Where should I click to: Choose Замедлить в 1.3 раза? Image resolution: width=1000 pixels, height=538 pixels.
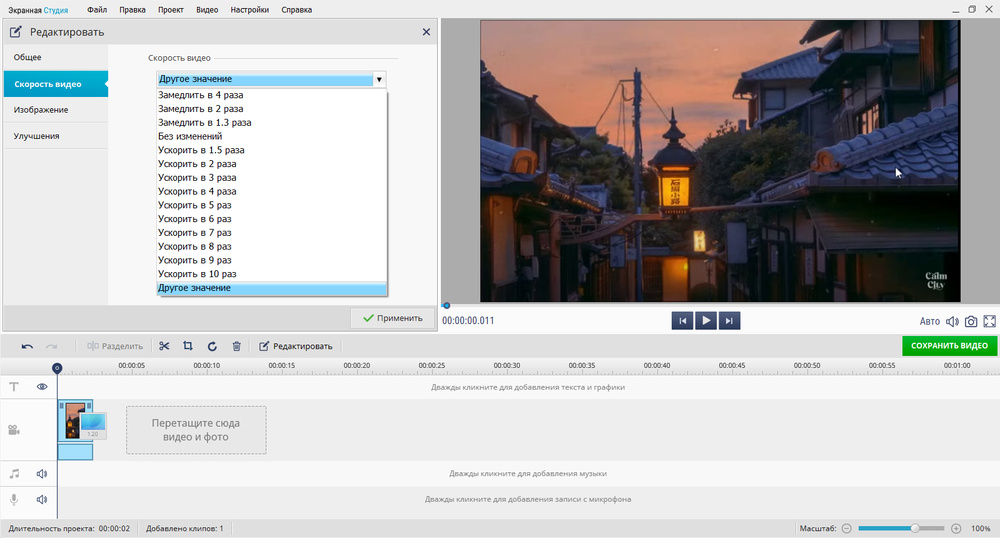(x=272, y=122)
